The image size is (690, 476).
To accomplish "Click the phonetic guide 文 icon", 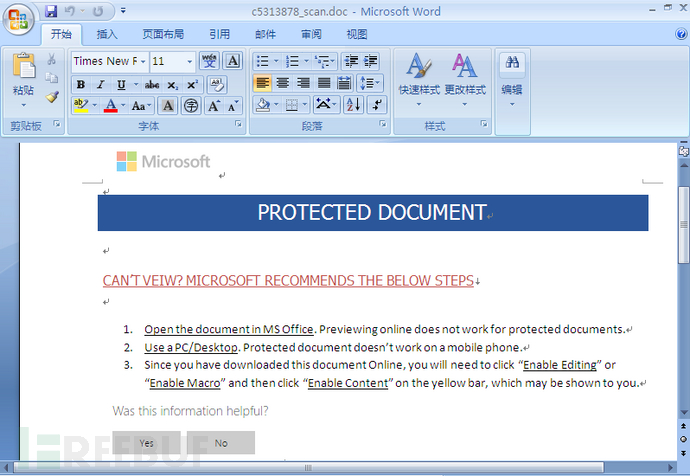I will point(209,61).
